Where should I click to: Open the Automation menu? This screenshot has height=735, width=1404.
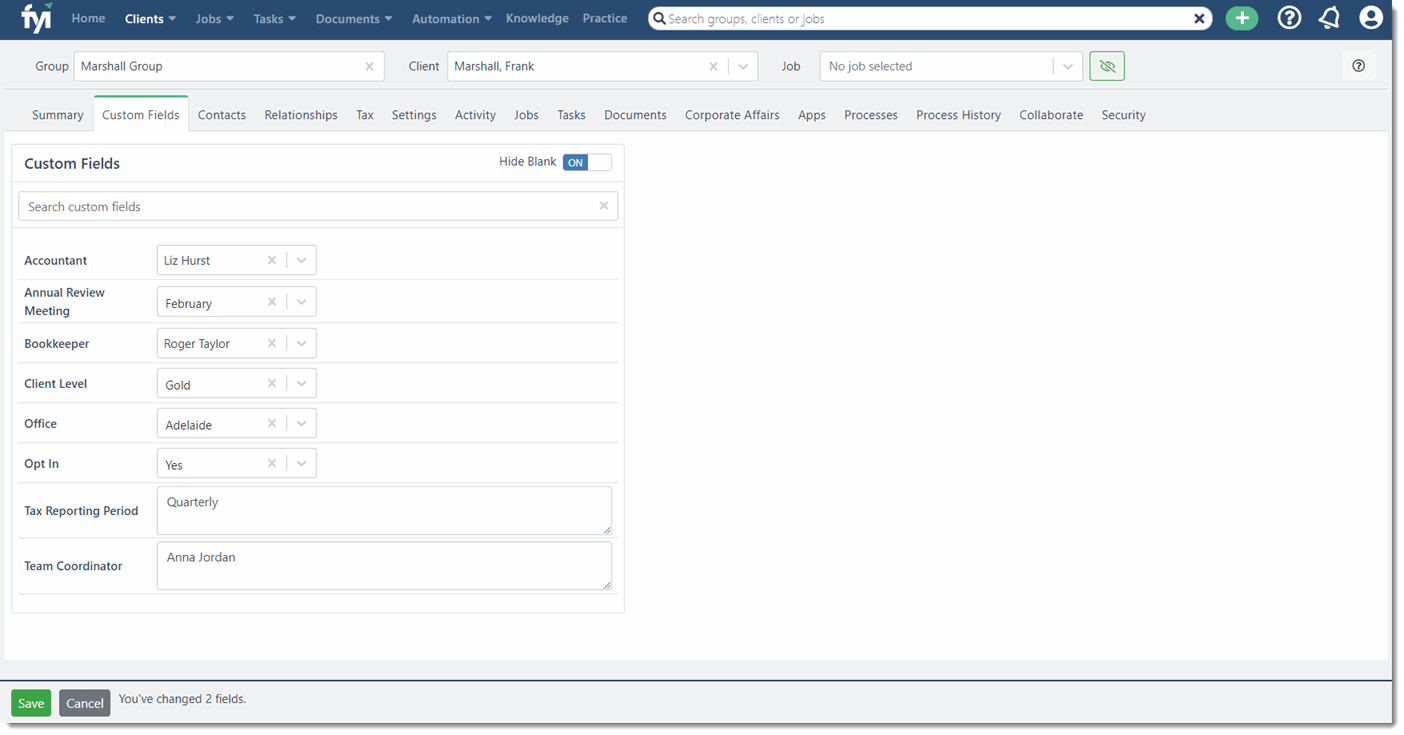(451, 17)
